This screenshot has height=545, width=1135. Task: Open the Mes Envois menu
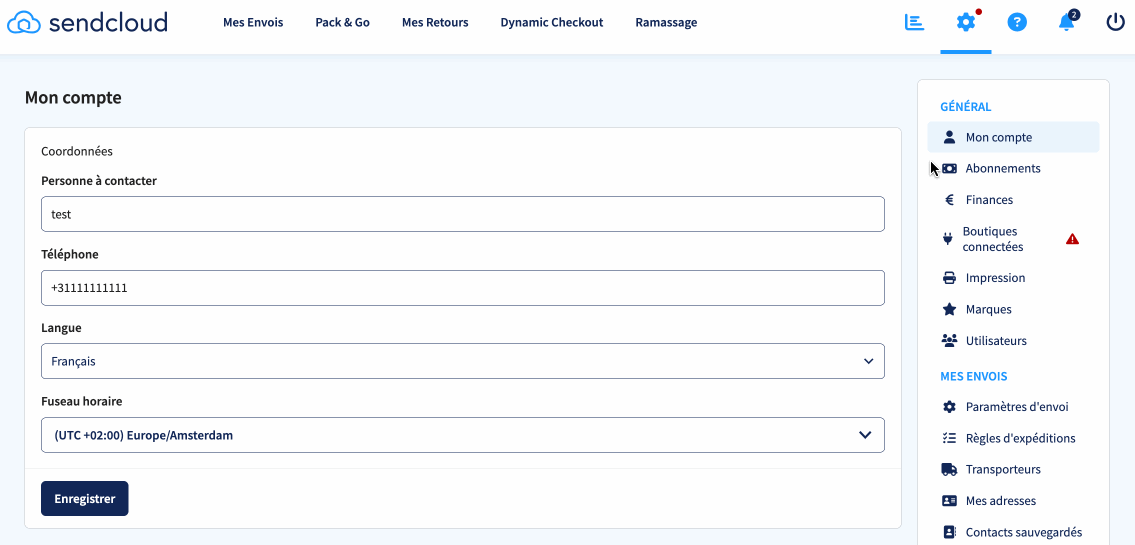coord(253,23)
